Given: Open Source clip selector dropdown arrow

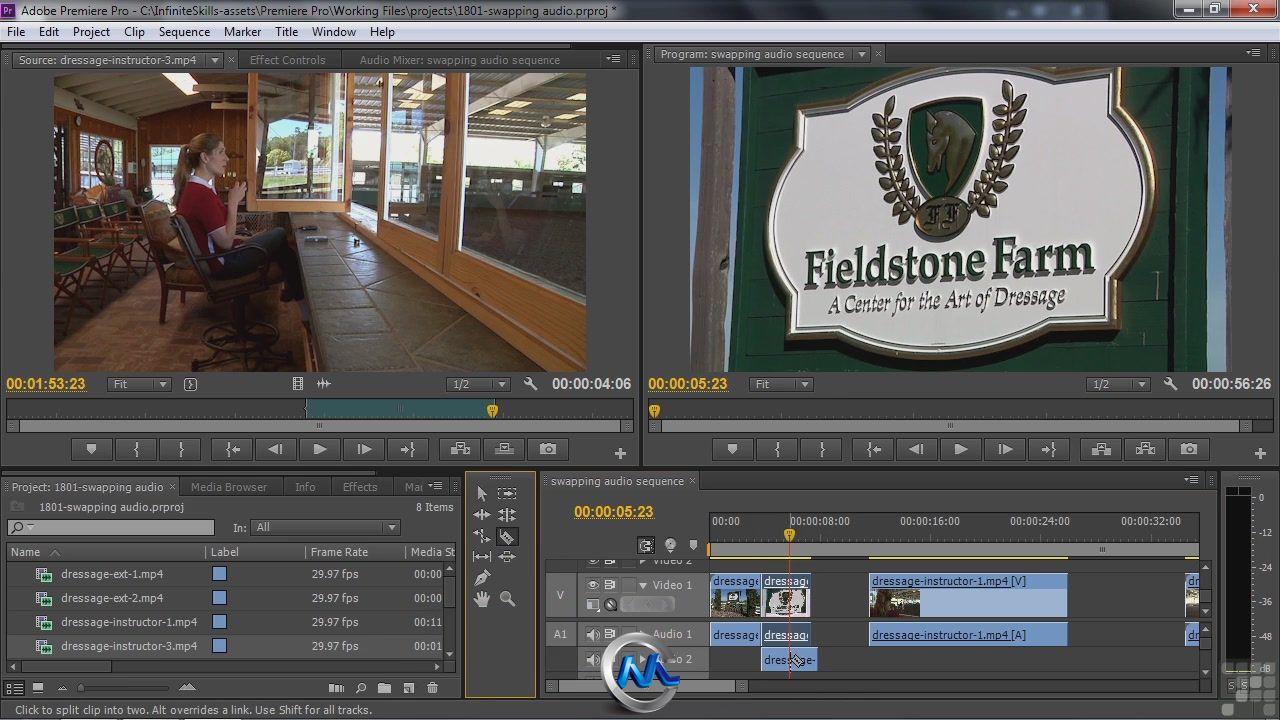Looking at the screenshot, I should coord(214,60).
